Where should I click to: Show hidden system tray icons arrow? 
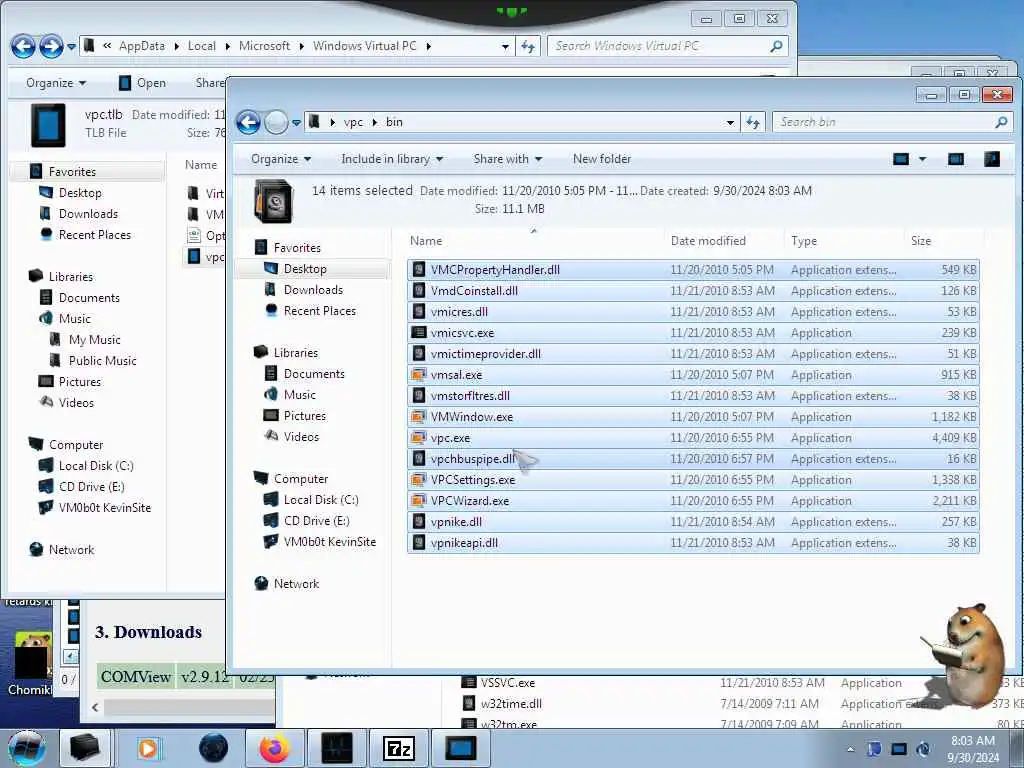pyautogui.click(x=850, y=749)
